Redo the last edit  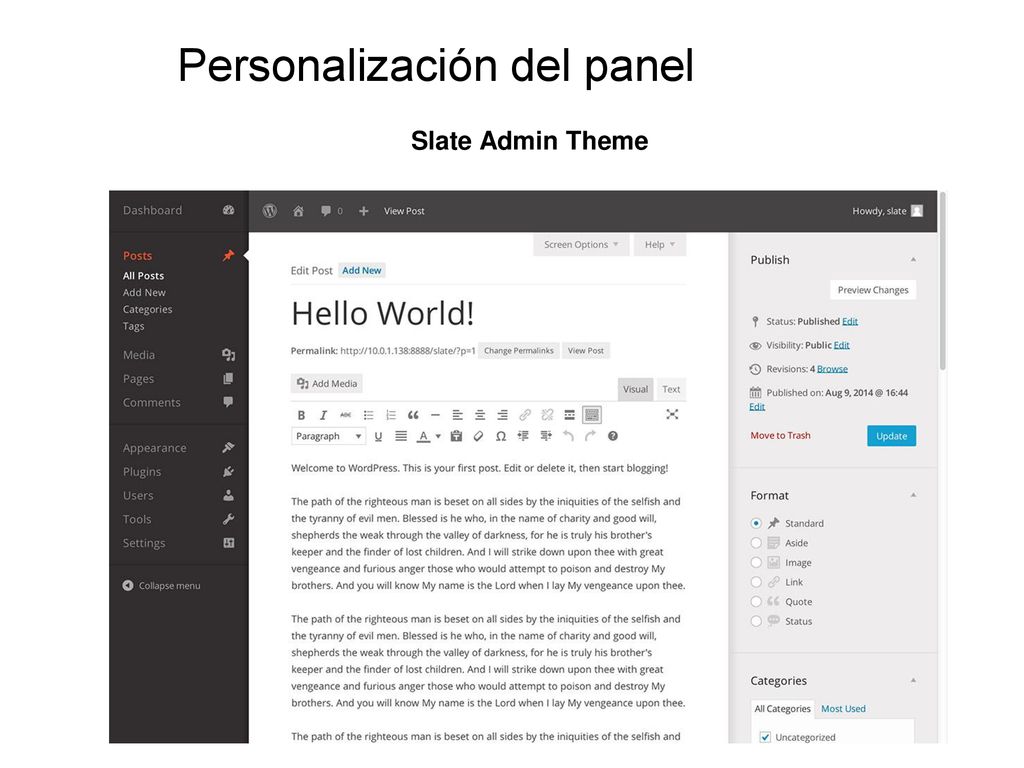[x=590, y=436]
